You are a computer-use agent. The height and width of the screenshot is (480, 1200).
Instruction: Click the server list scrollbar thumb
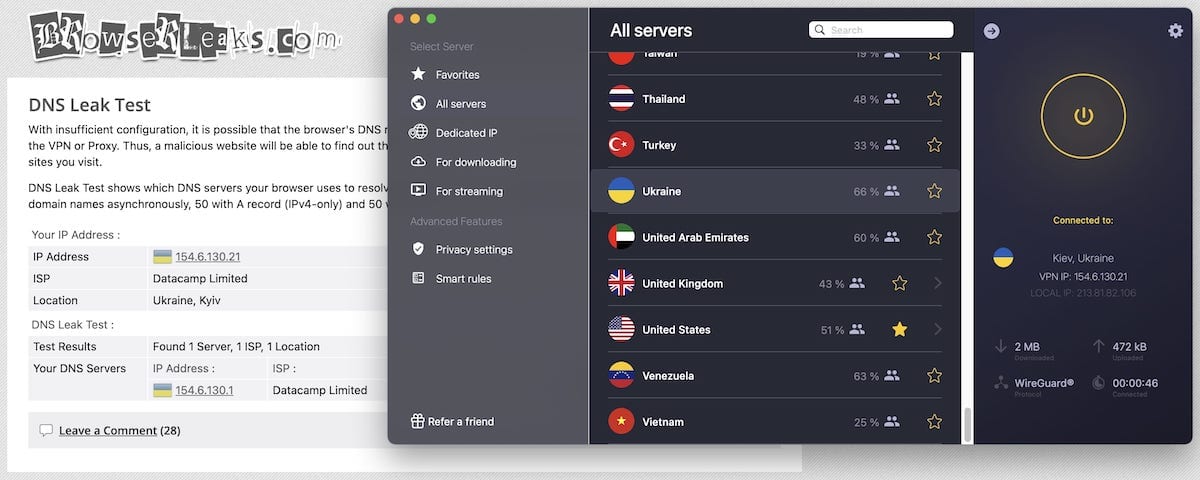click(967, 425)
